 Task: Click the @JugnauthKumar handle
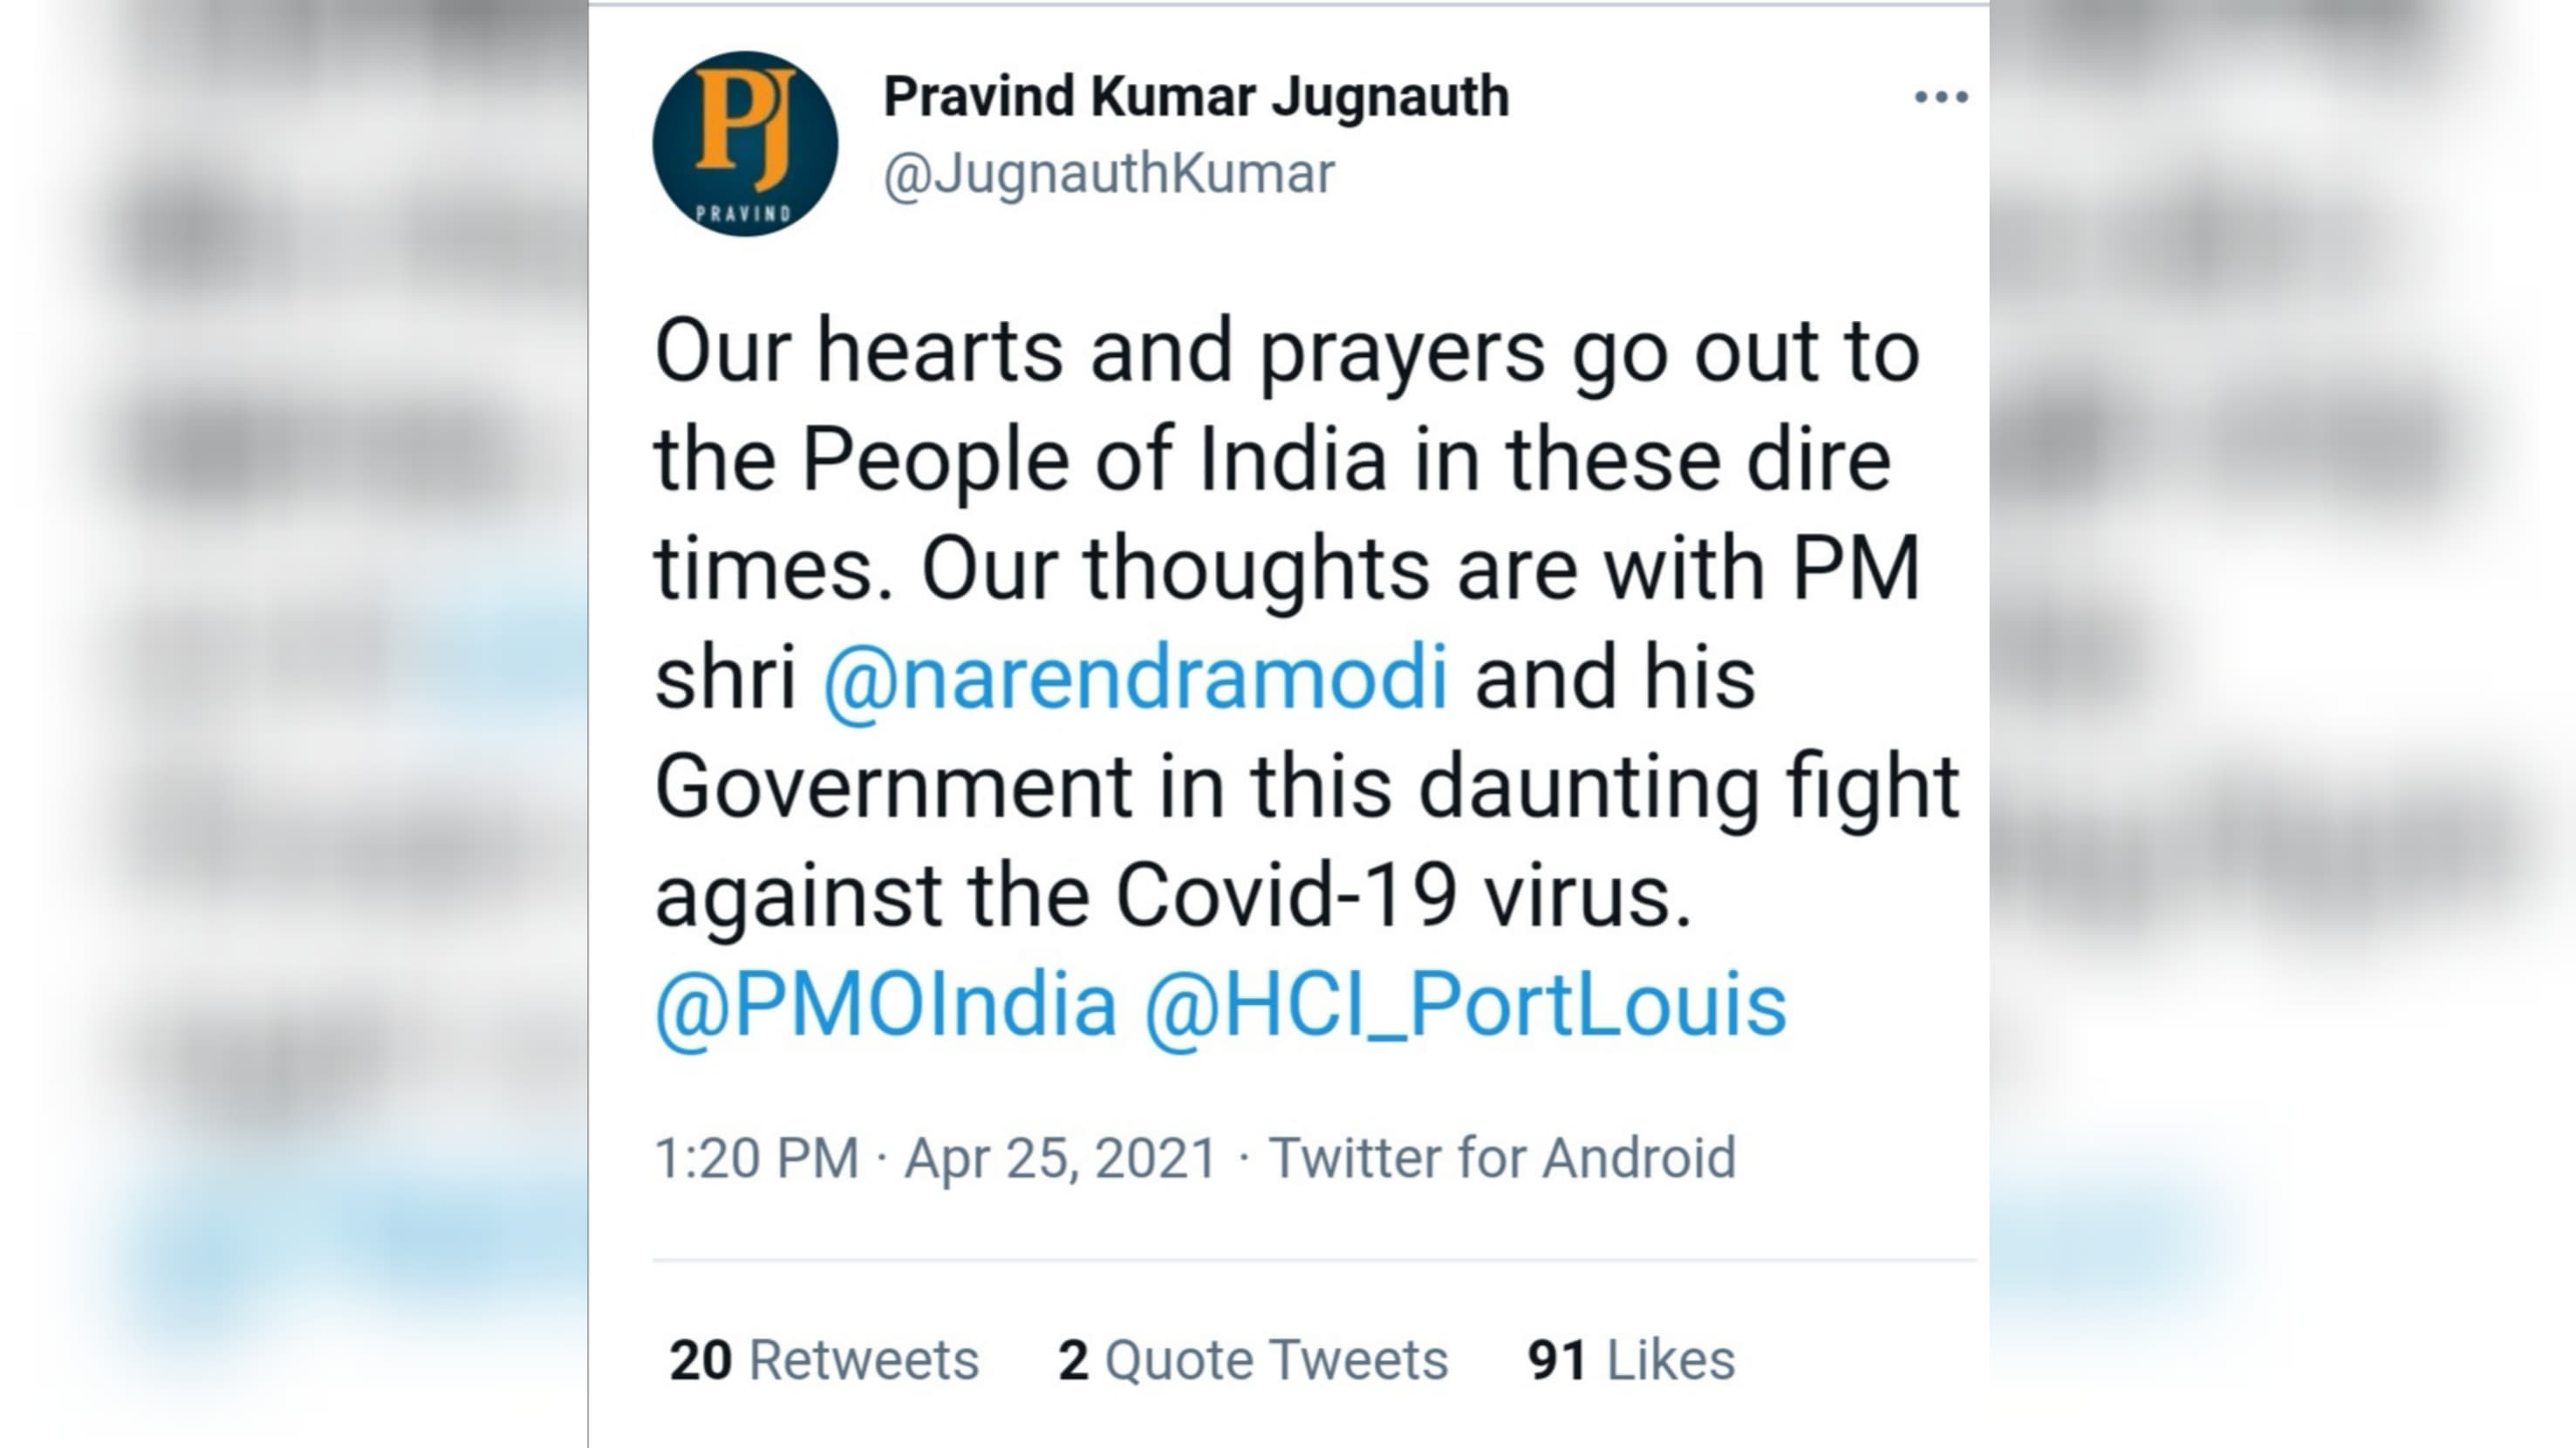tap(1108, 174)
